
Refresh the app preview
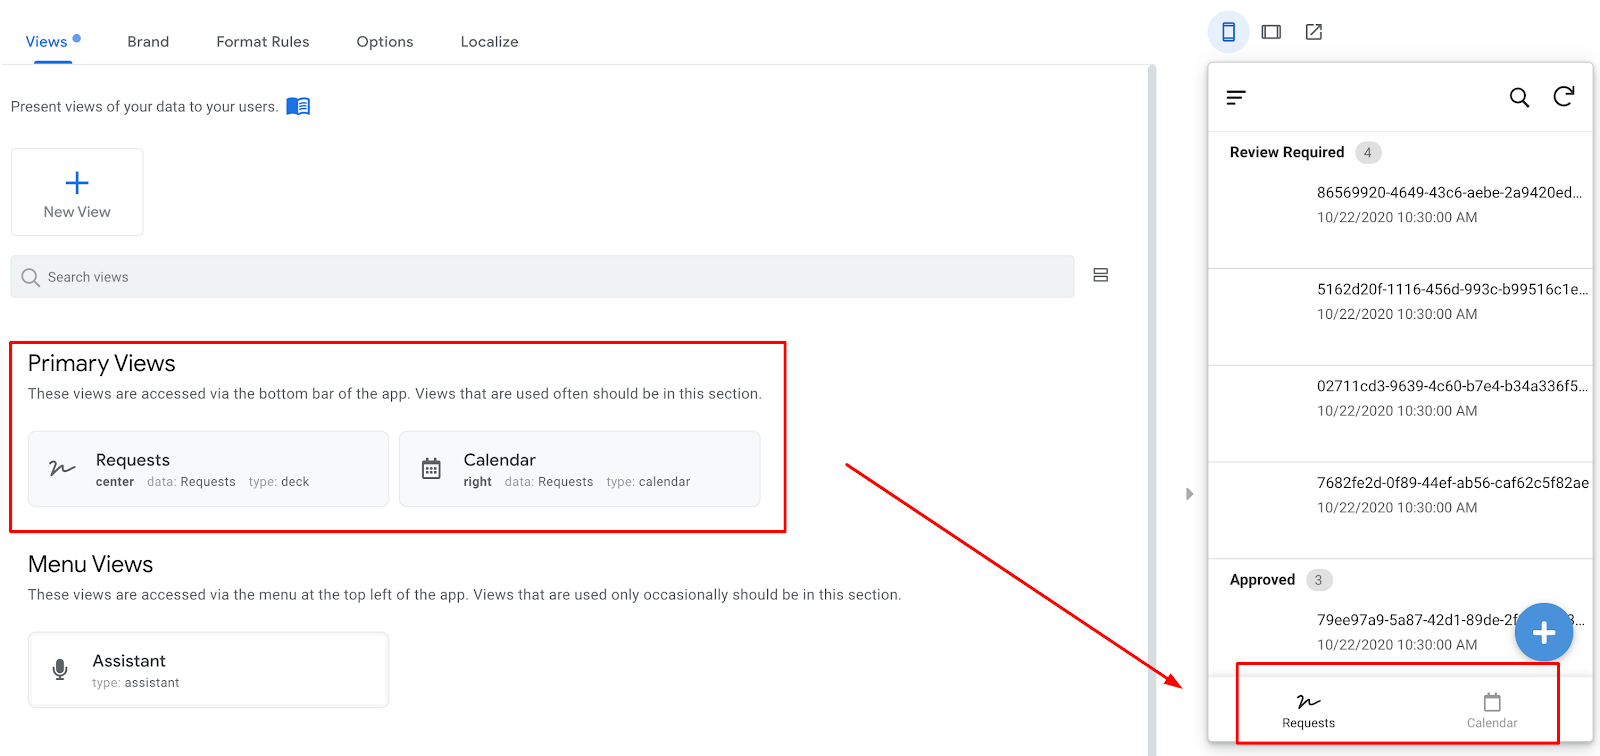[1564, 96]
